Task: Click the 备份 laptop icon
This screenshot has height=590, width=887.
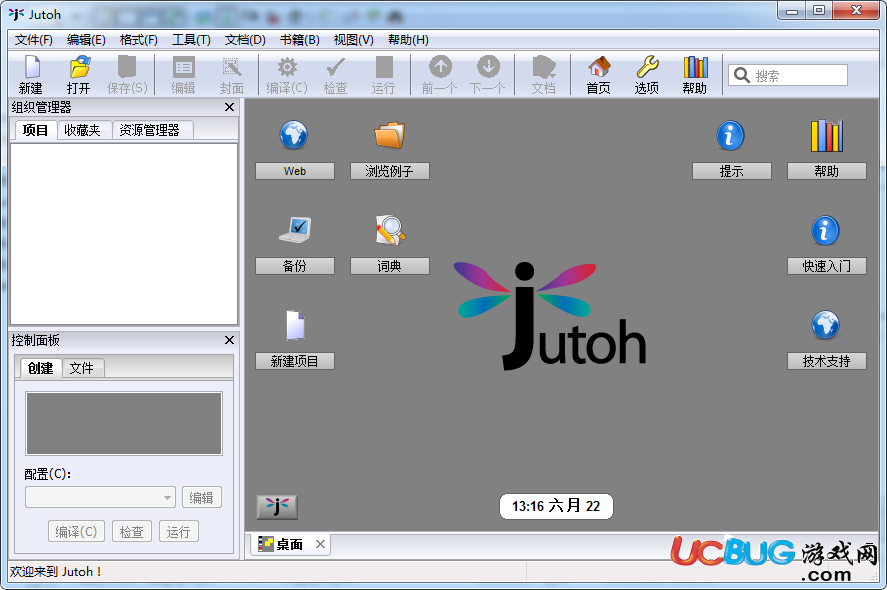Action: tap(295, 230)
